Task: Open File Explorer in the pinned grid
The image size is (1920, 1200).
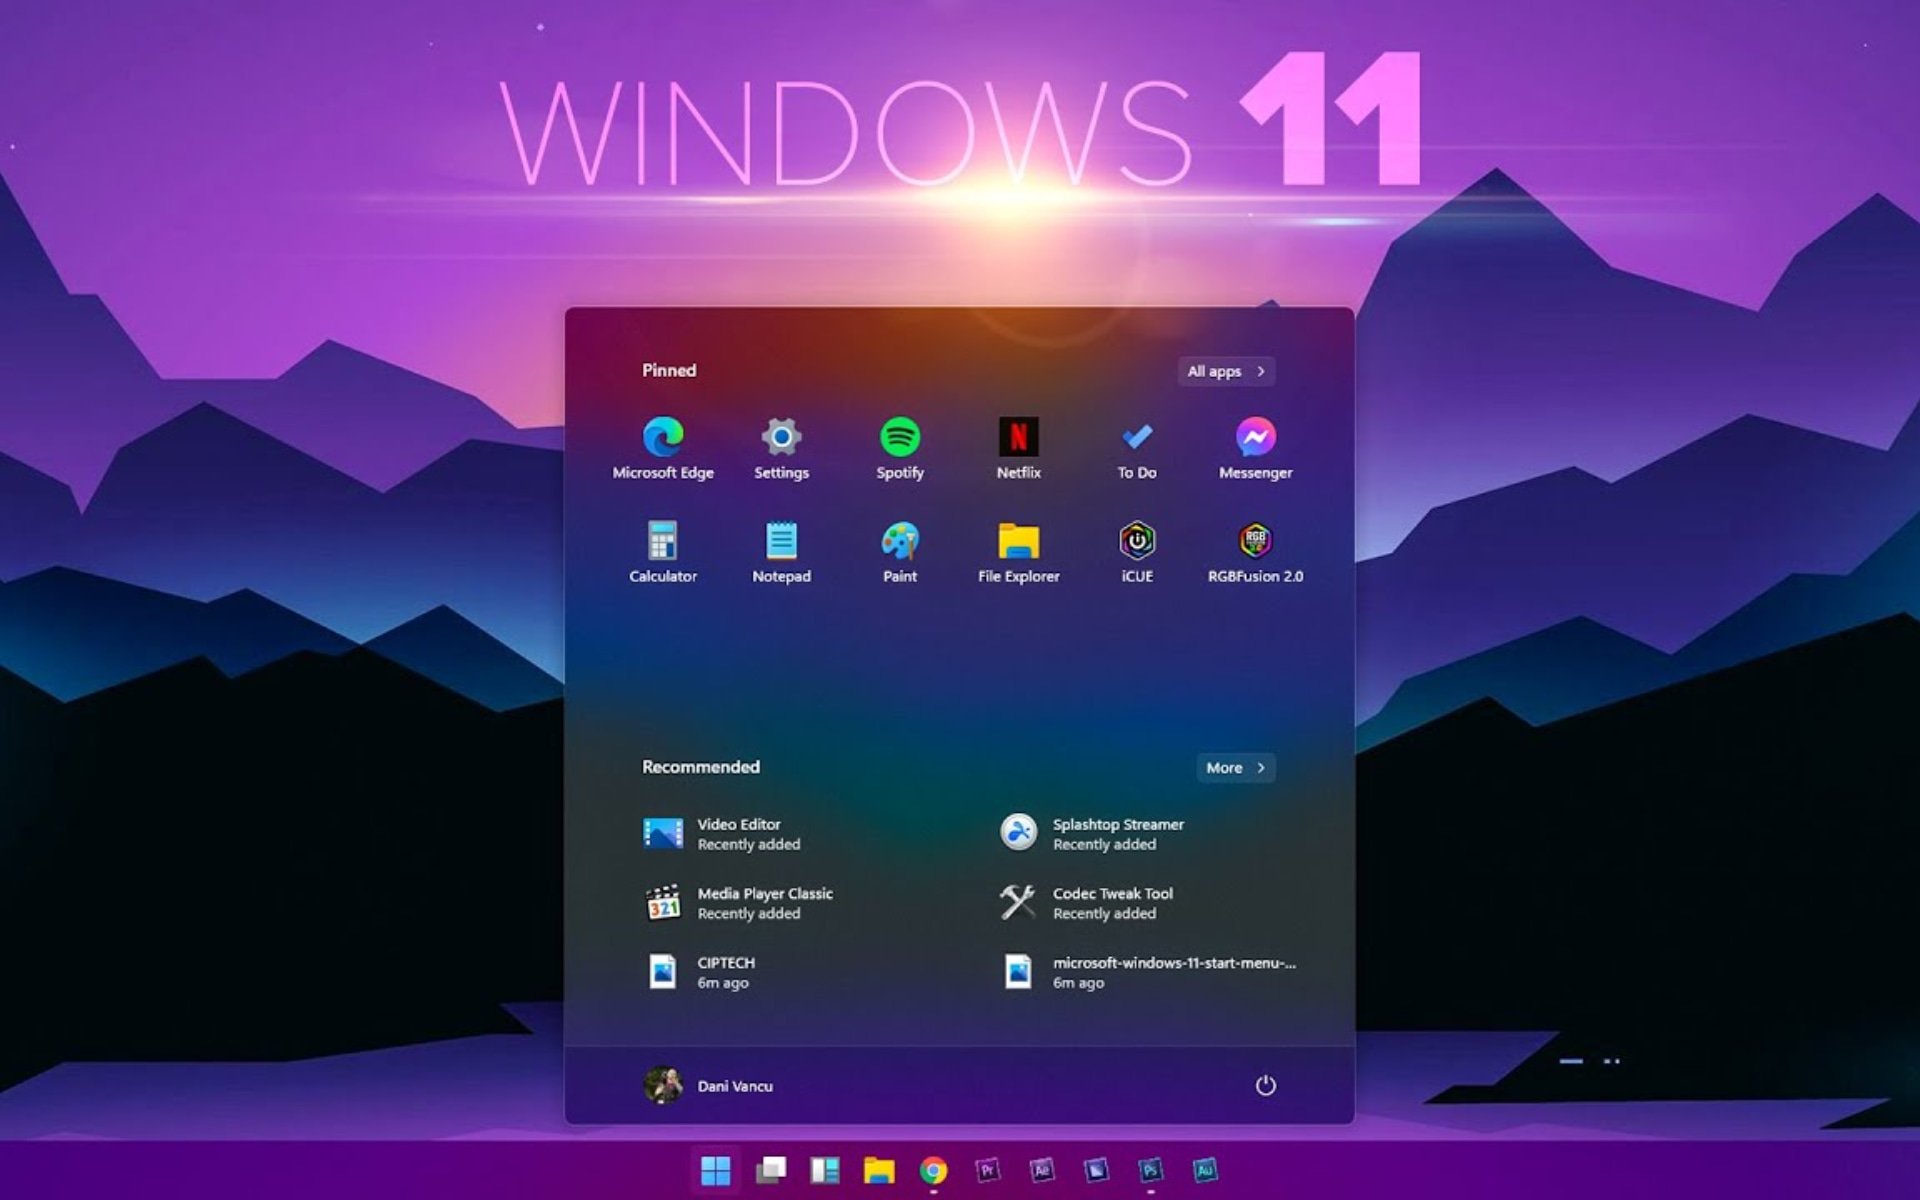Action: 1018,552
